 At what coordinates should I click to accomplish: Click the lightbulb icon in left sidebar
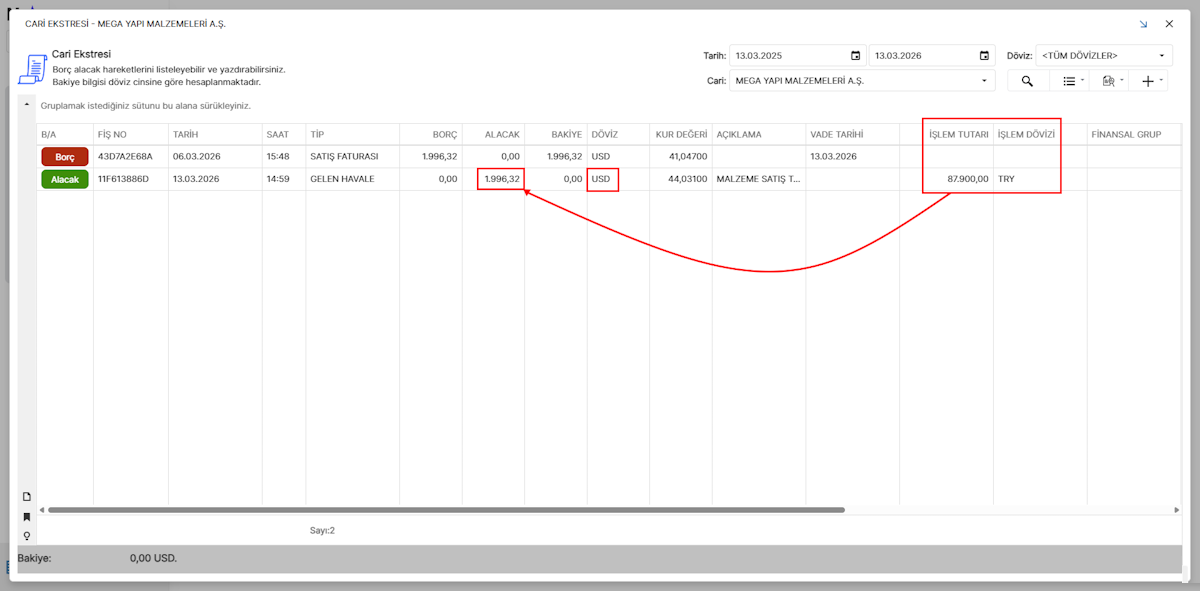pyautogui.click(x=27, y=536)
